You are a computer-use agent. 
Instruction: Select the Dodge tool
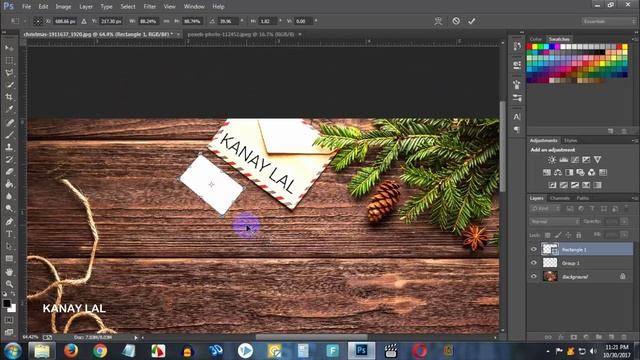click(9, 208)
